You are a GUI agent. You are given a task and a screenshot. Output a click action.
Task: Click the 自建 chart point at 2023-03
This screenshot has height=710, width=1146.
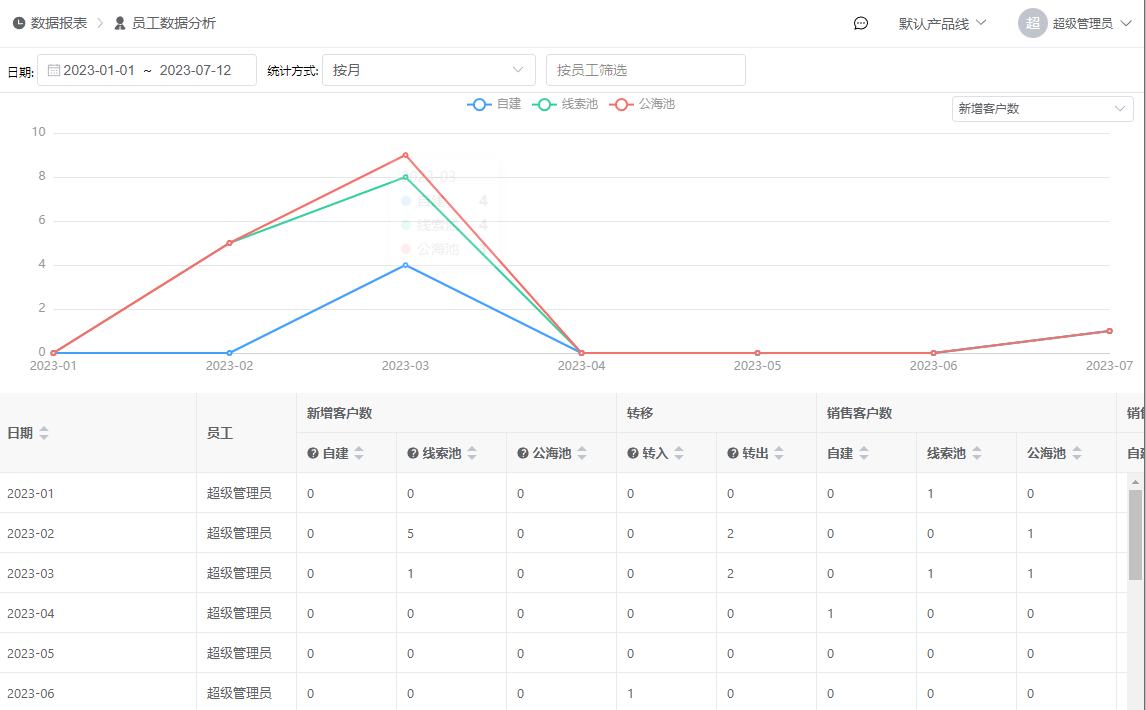pyautogui.click(x=406, y=265)
